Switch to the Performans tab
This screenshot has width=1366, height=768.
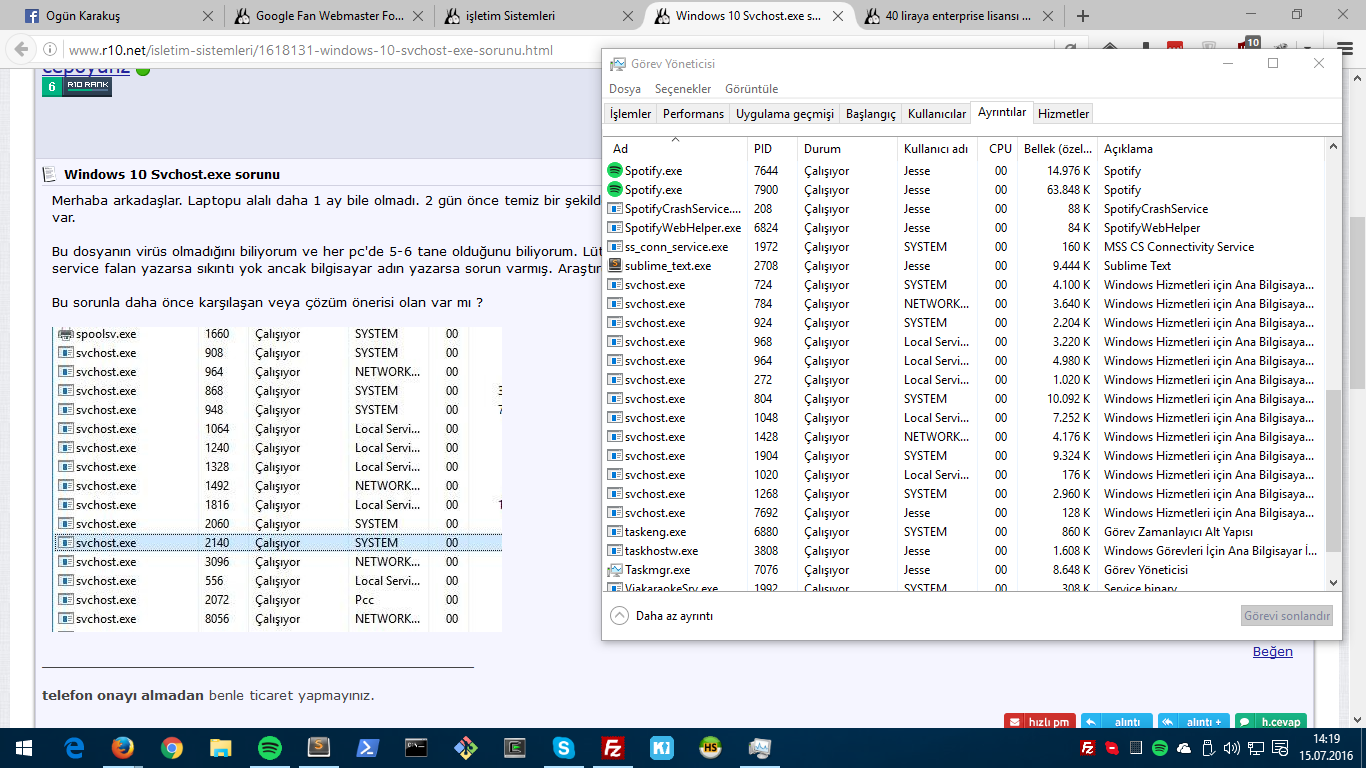point(693,114)
